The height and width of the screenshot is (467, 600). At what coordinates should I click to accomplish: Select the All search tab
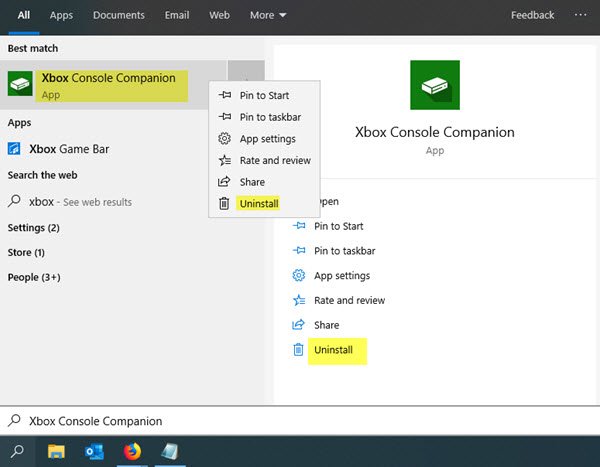tap(23, 15)
